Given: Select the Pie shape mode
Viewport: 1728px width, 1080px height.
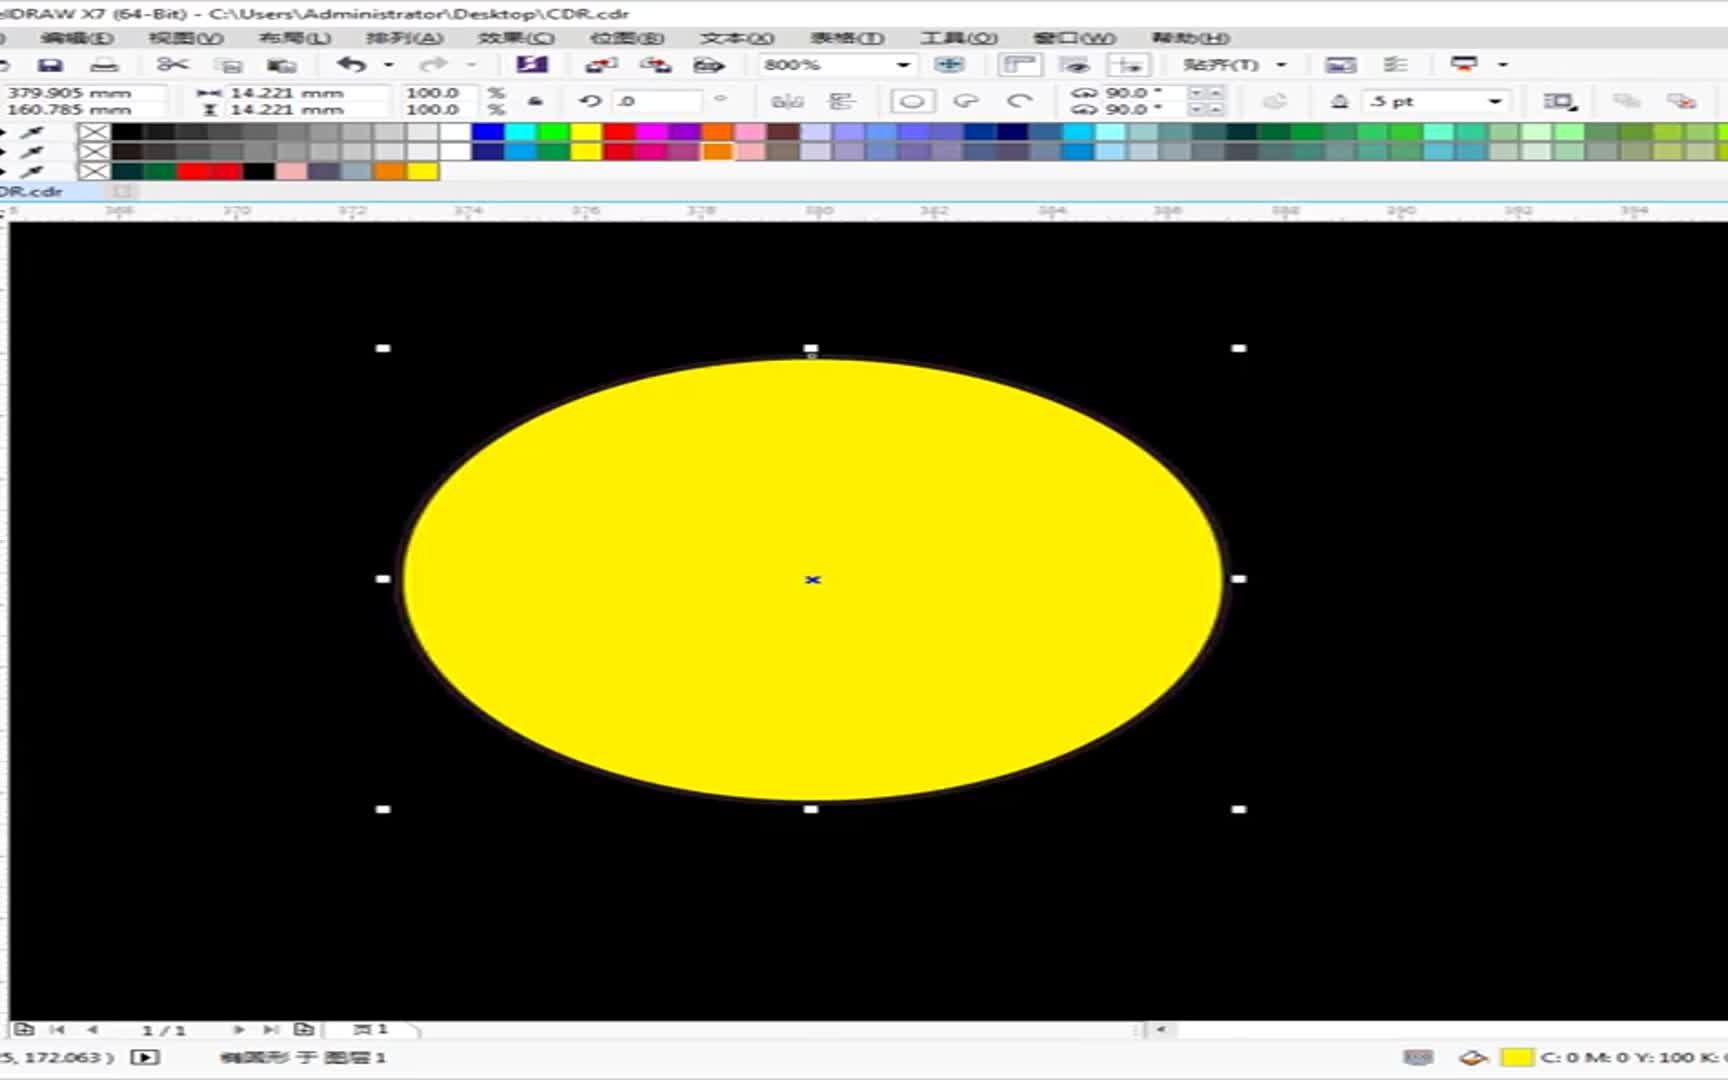Looking at the screenshot, I should 966,101.
